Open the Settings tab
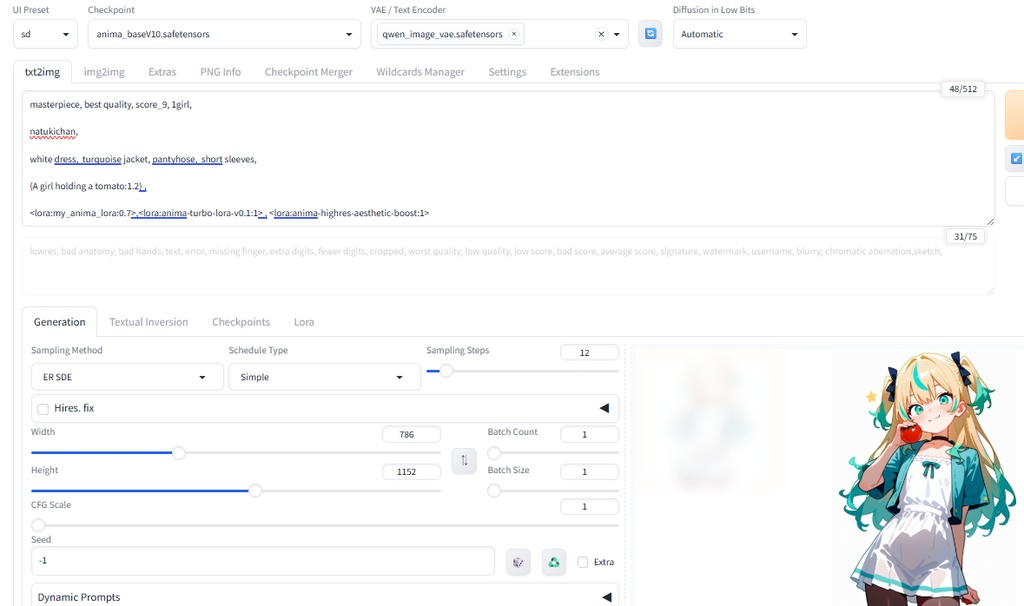The width and height of the screenshot is (1024, 606). 507,72
